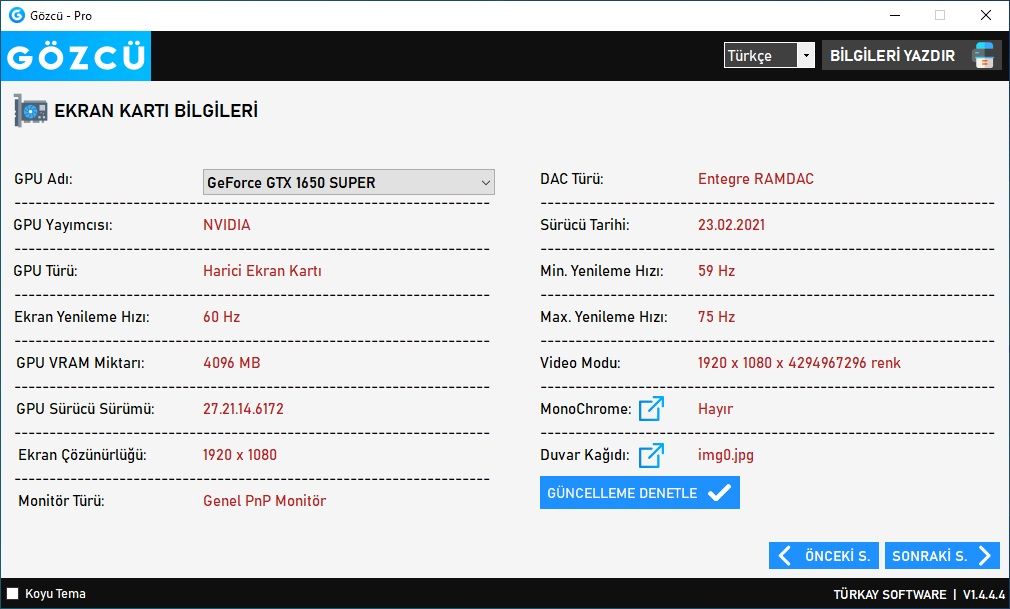Screen dimensions: 1010x609
Task: Click the img0.jpg wallpaper value
Action: coord(725,455)
